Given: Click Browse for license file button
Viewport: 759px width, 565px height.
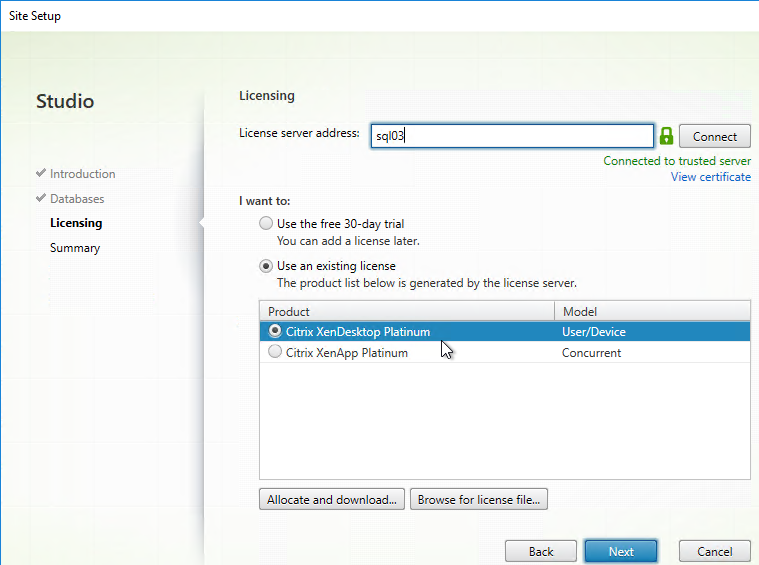Looking at the screenshot, I should pyautogui.click(x=479, y=499).
